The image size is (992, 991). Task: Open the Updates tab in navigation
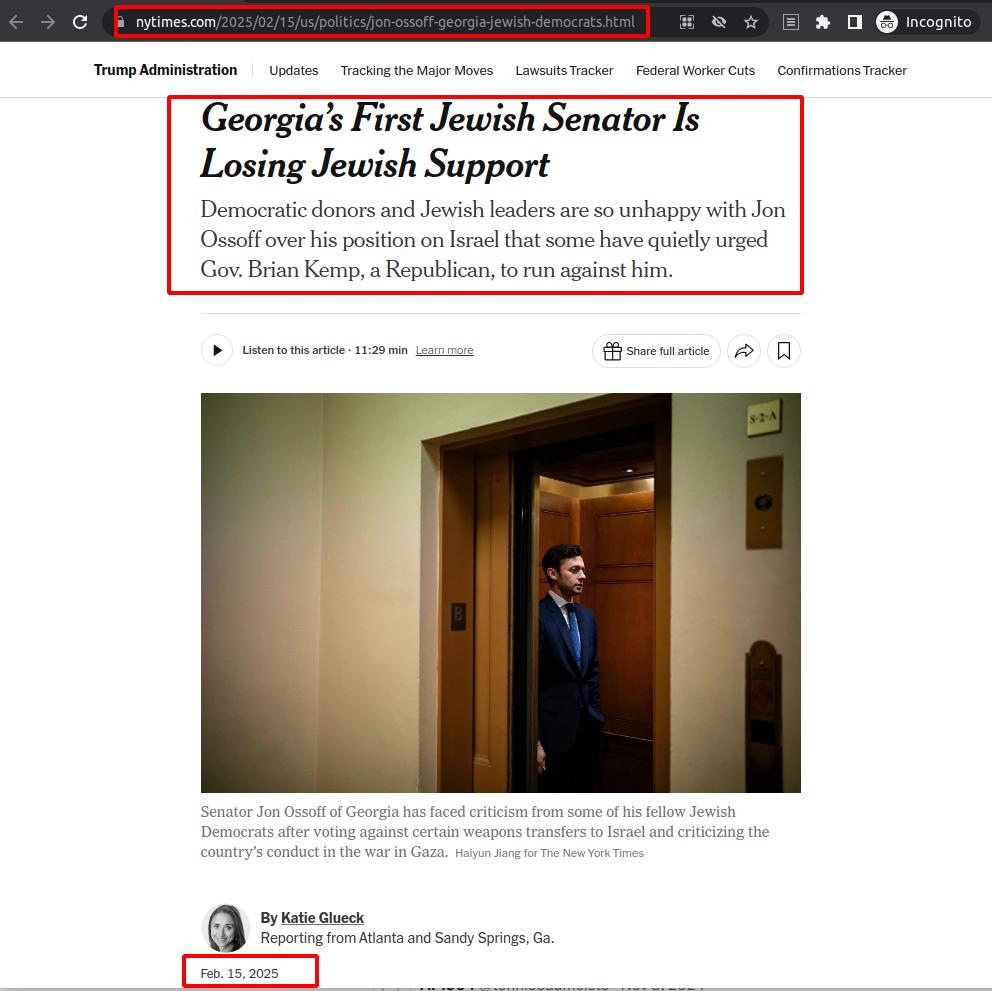pos(294,70)
